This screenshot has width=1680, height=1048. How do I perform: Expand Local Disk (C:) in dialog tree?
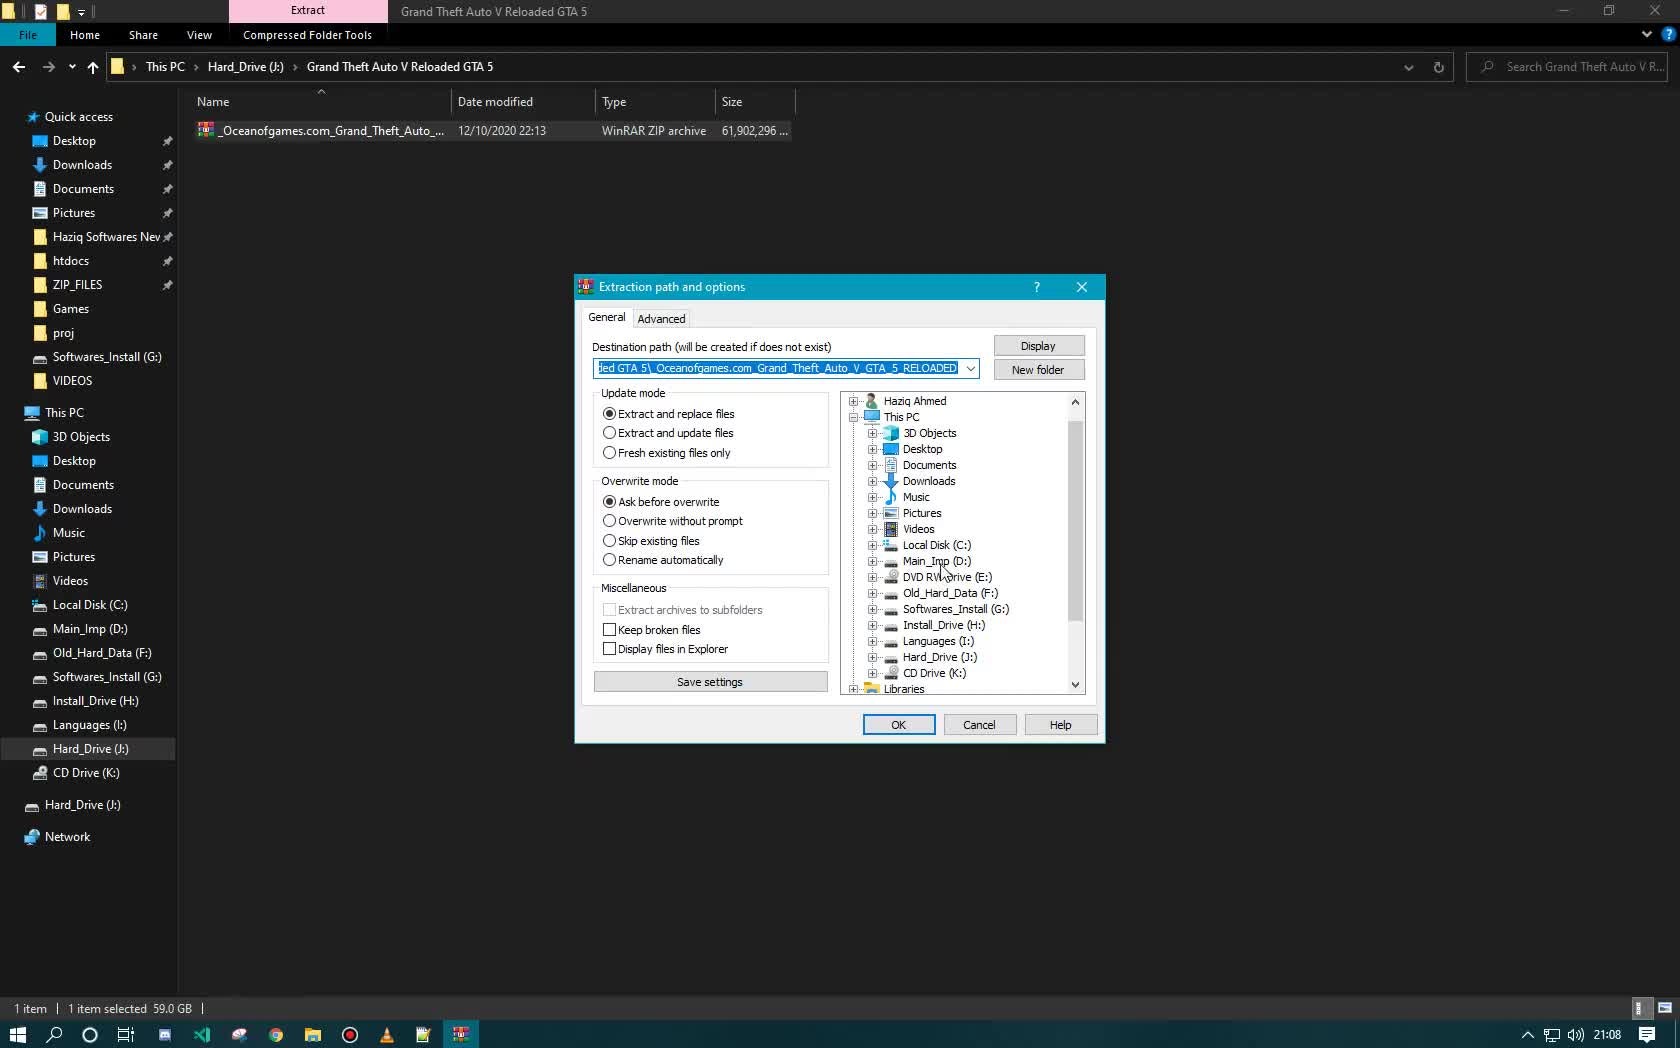click(872, 545)
